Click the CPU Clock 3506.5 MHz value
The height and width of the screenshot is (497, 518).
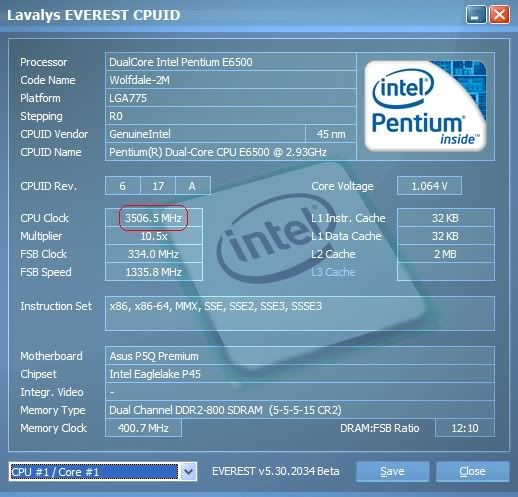[x=154, y=218]
